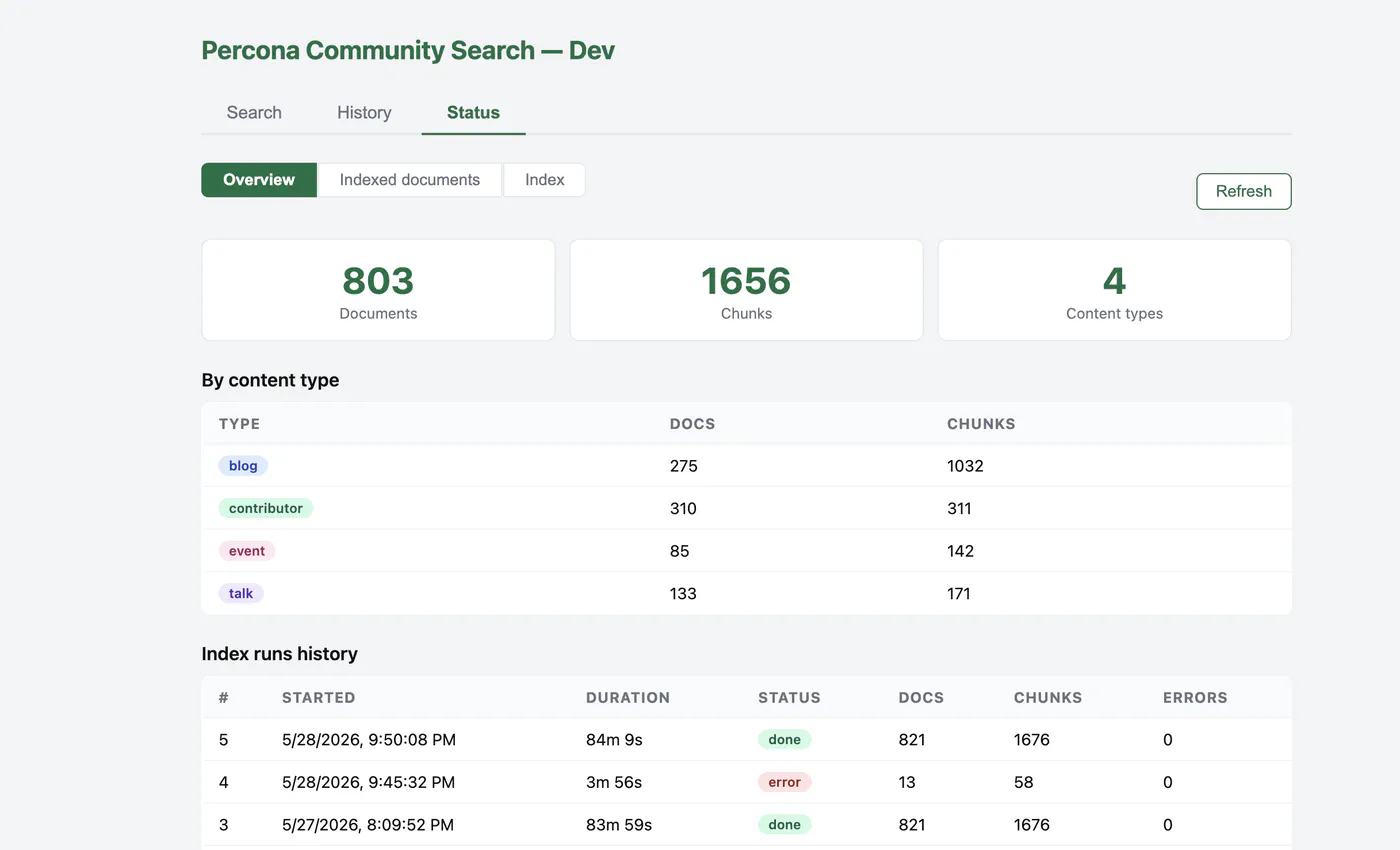The width and height of the screenshot is (1400, 850).
Task: Click talk docs value 133
Action: (683, 593)
